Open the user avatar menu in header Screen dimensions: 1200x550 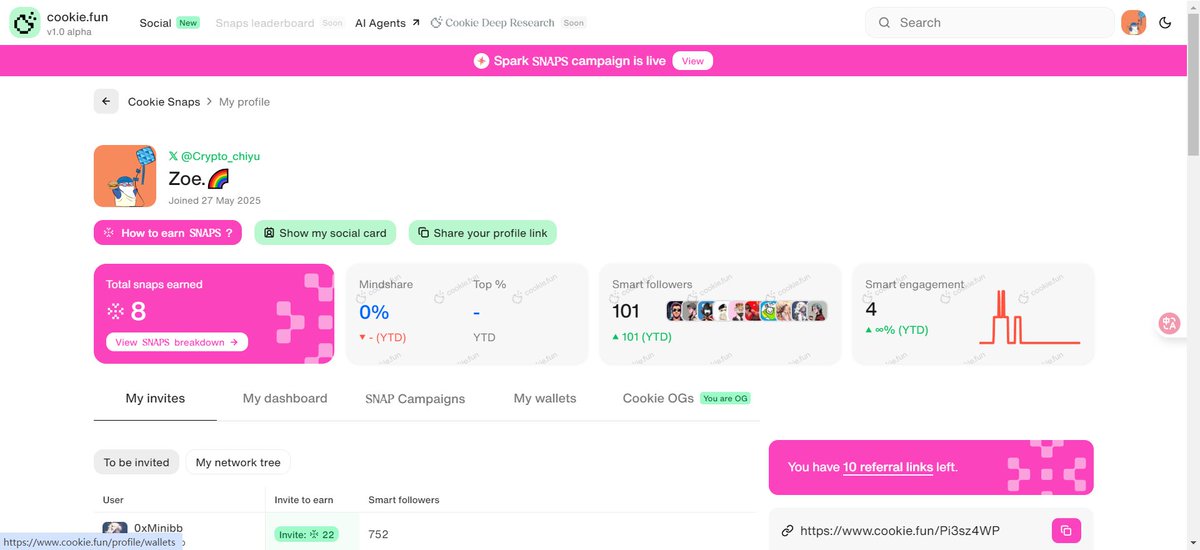[x=1134, y=22]
